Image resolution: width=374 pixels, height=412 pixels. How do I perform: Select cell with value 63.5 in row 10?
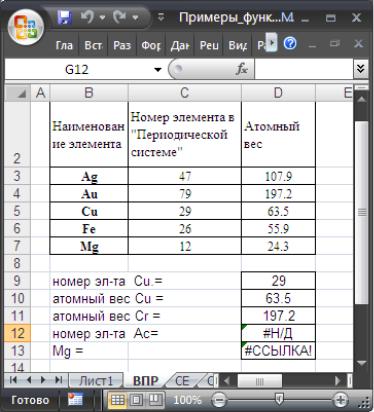point(278,298)
